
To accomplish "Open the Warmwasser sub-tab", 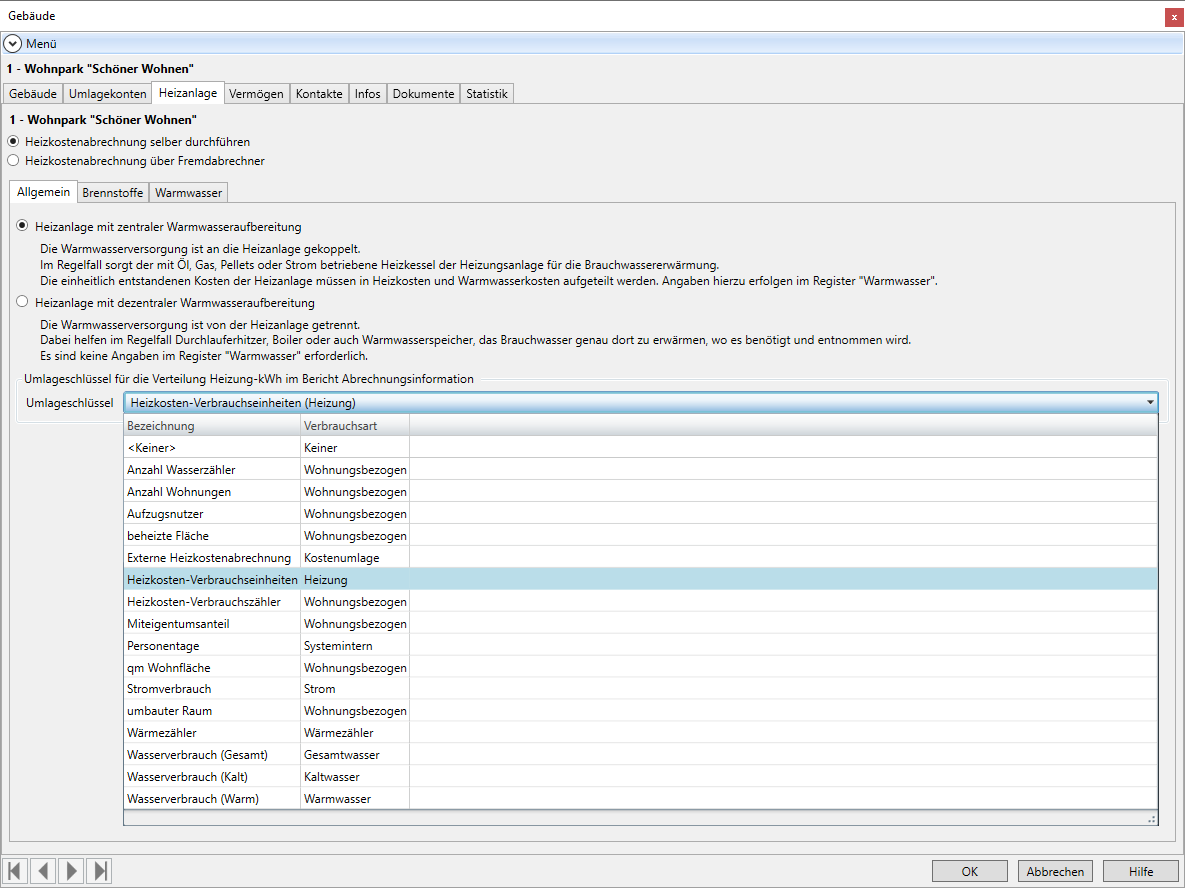I will 188,192.
